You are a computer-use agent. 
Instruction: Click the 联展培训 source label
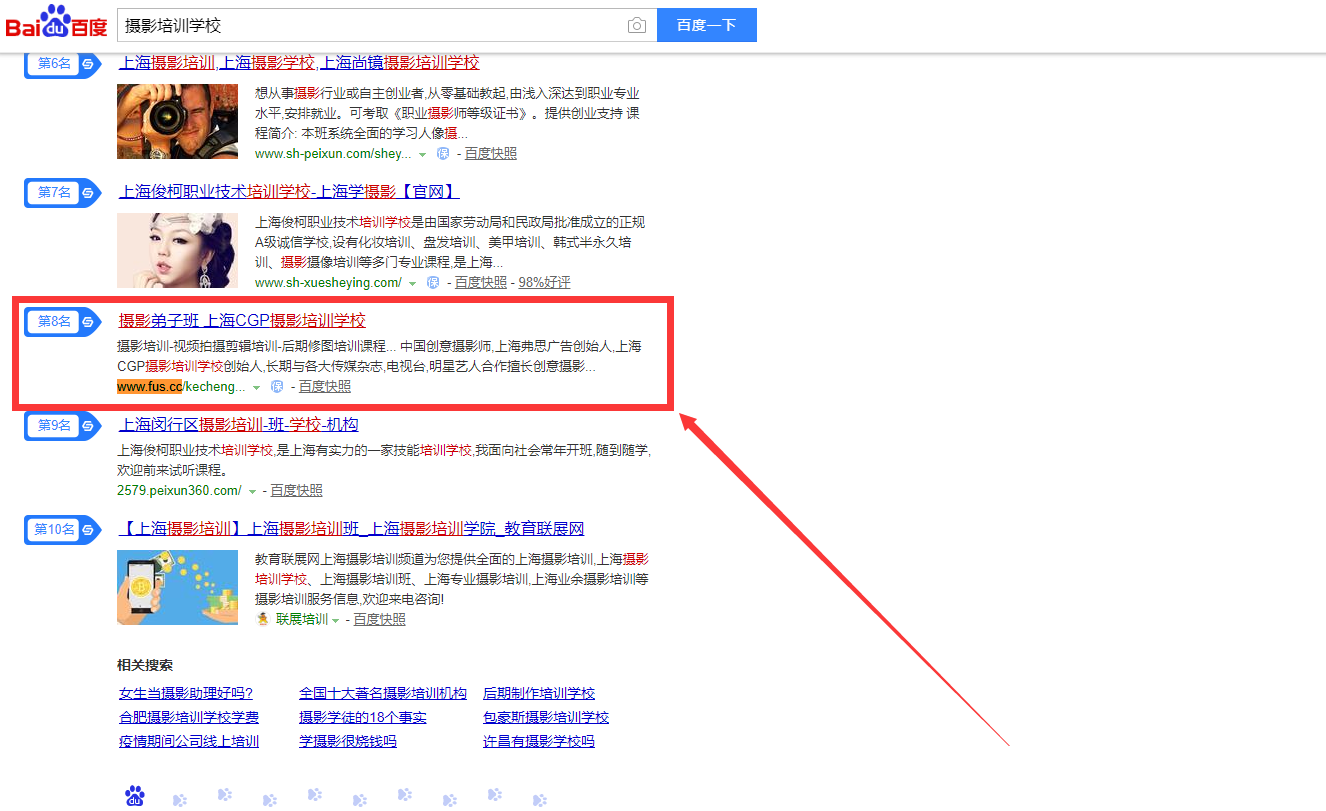click(x=302, y=620)
